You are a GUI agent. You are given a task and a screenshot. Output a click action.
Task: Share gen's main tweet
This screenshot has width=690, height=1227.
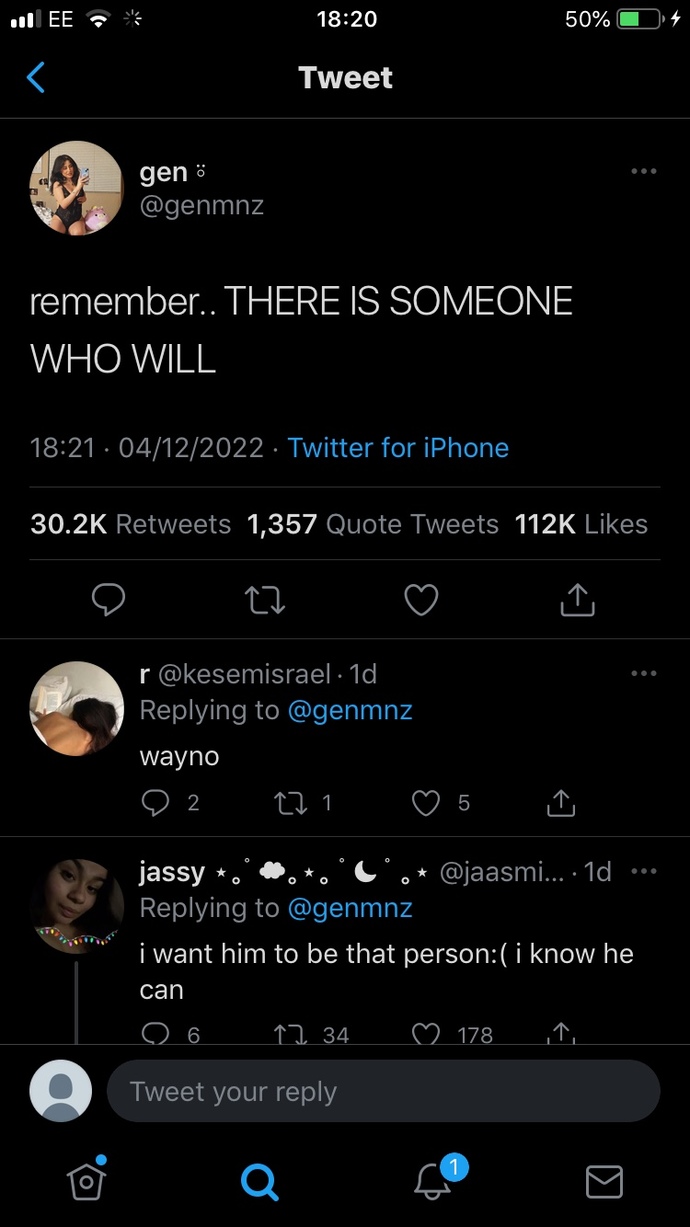pos(578,598)
